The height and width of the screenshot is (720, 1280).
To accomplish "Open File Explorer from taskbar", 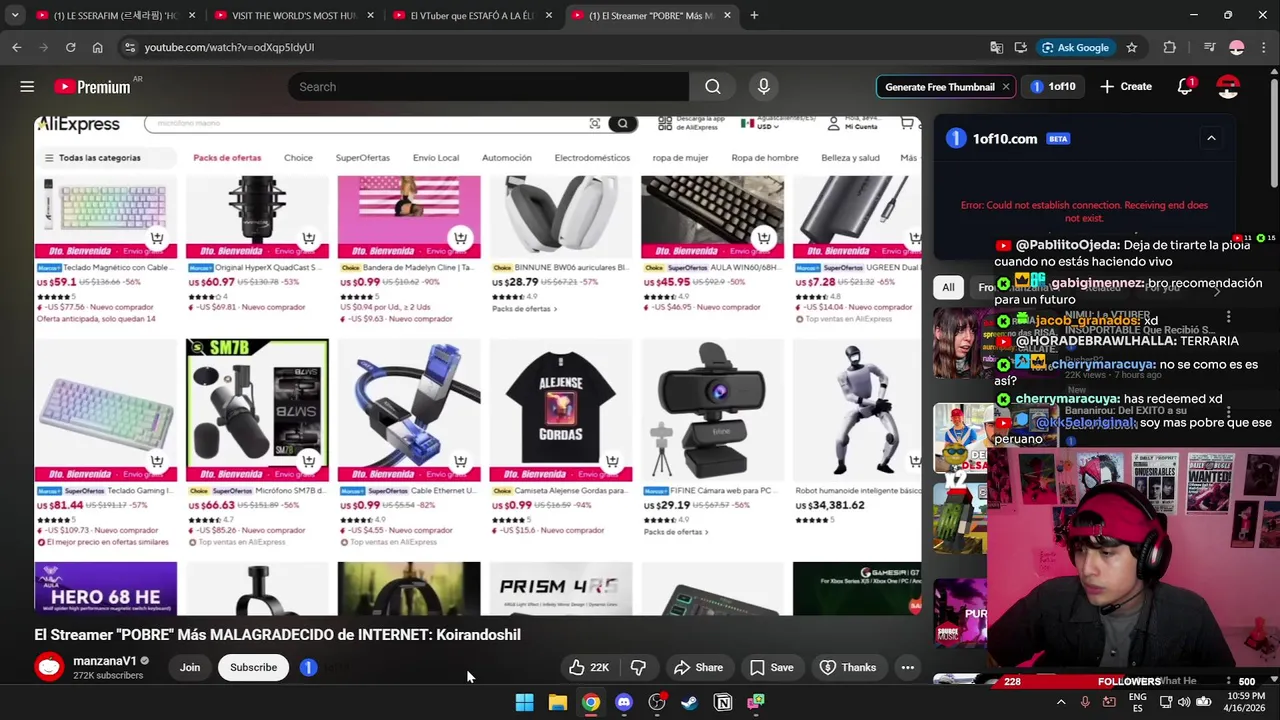I will (x=557, y=702).
